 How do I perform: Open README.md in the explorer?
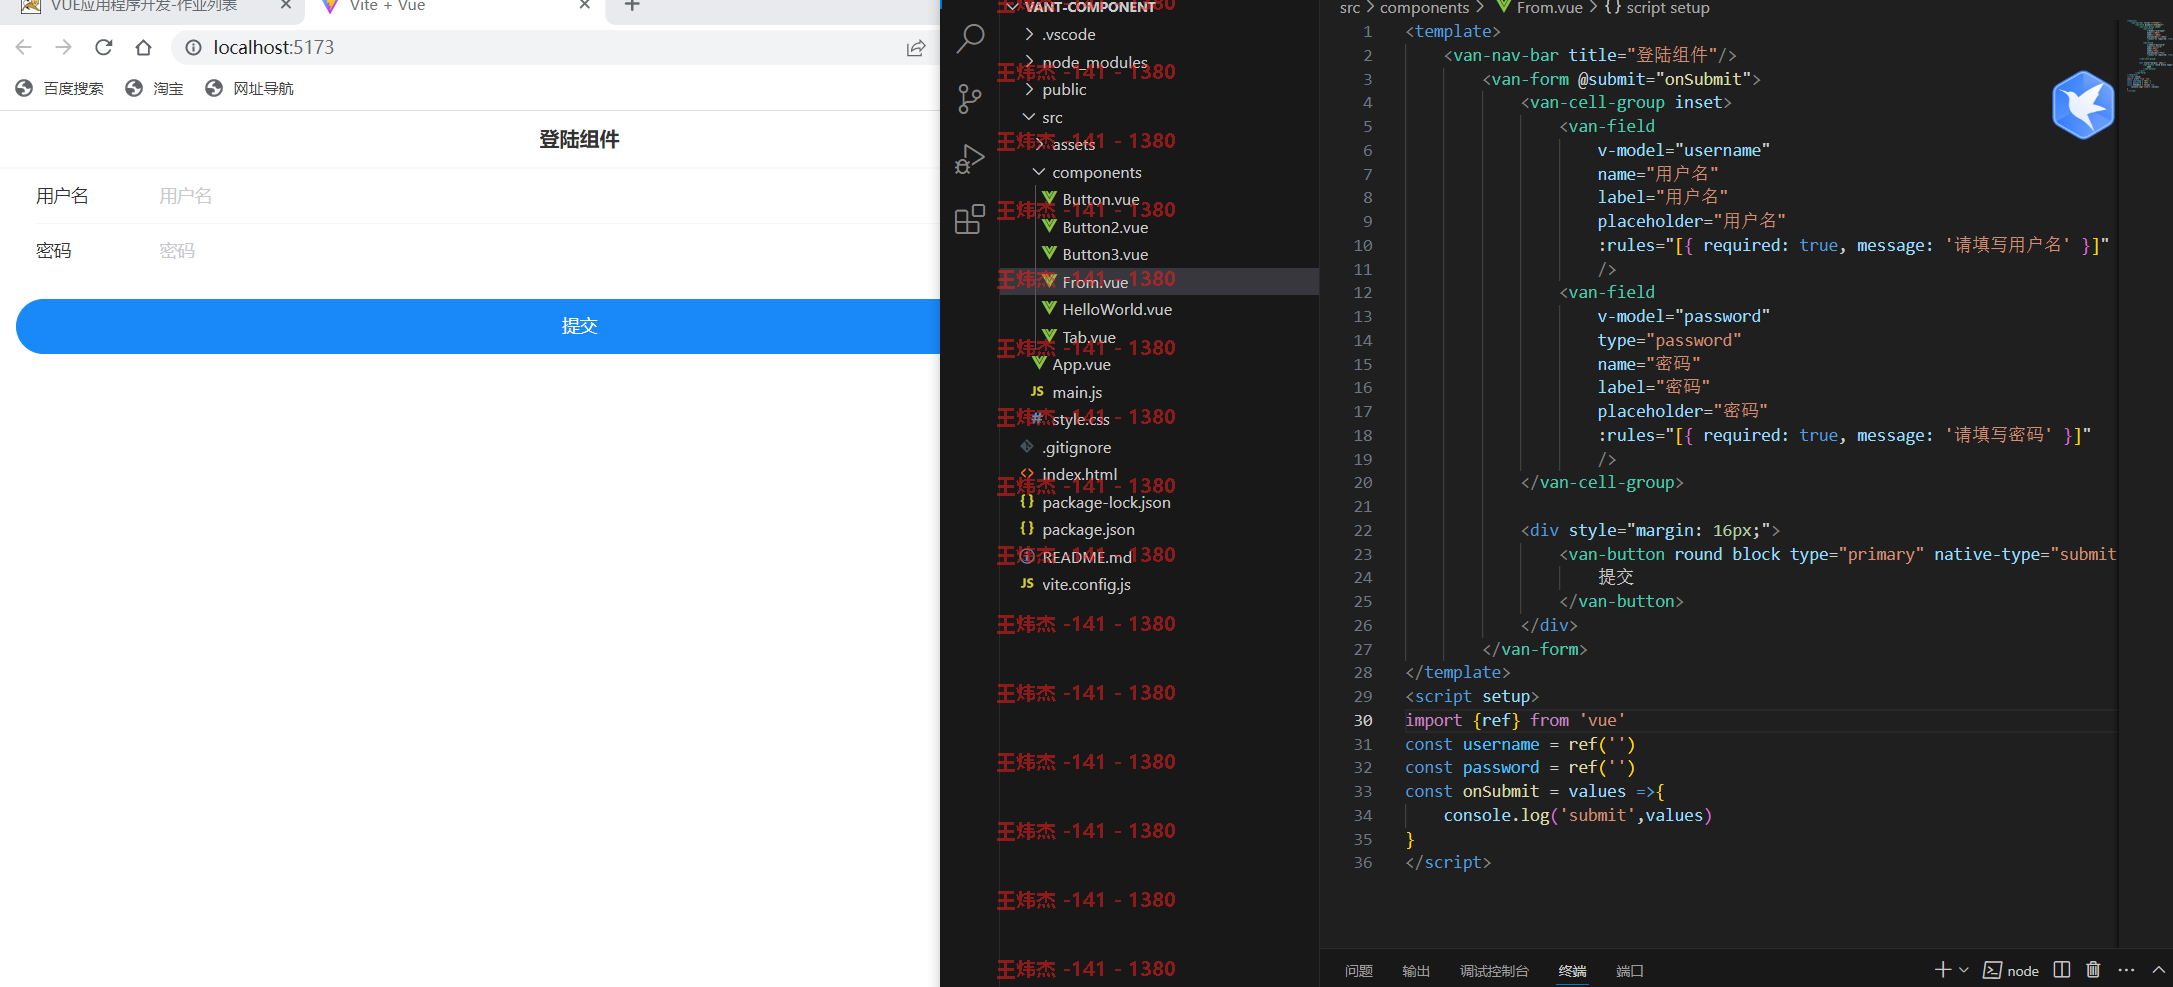(x=1087, y=558)
